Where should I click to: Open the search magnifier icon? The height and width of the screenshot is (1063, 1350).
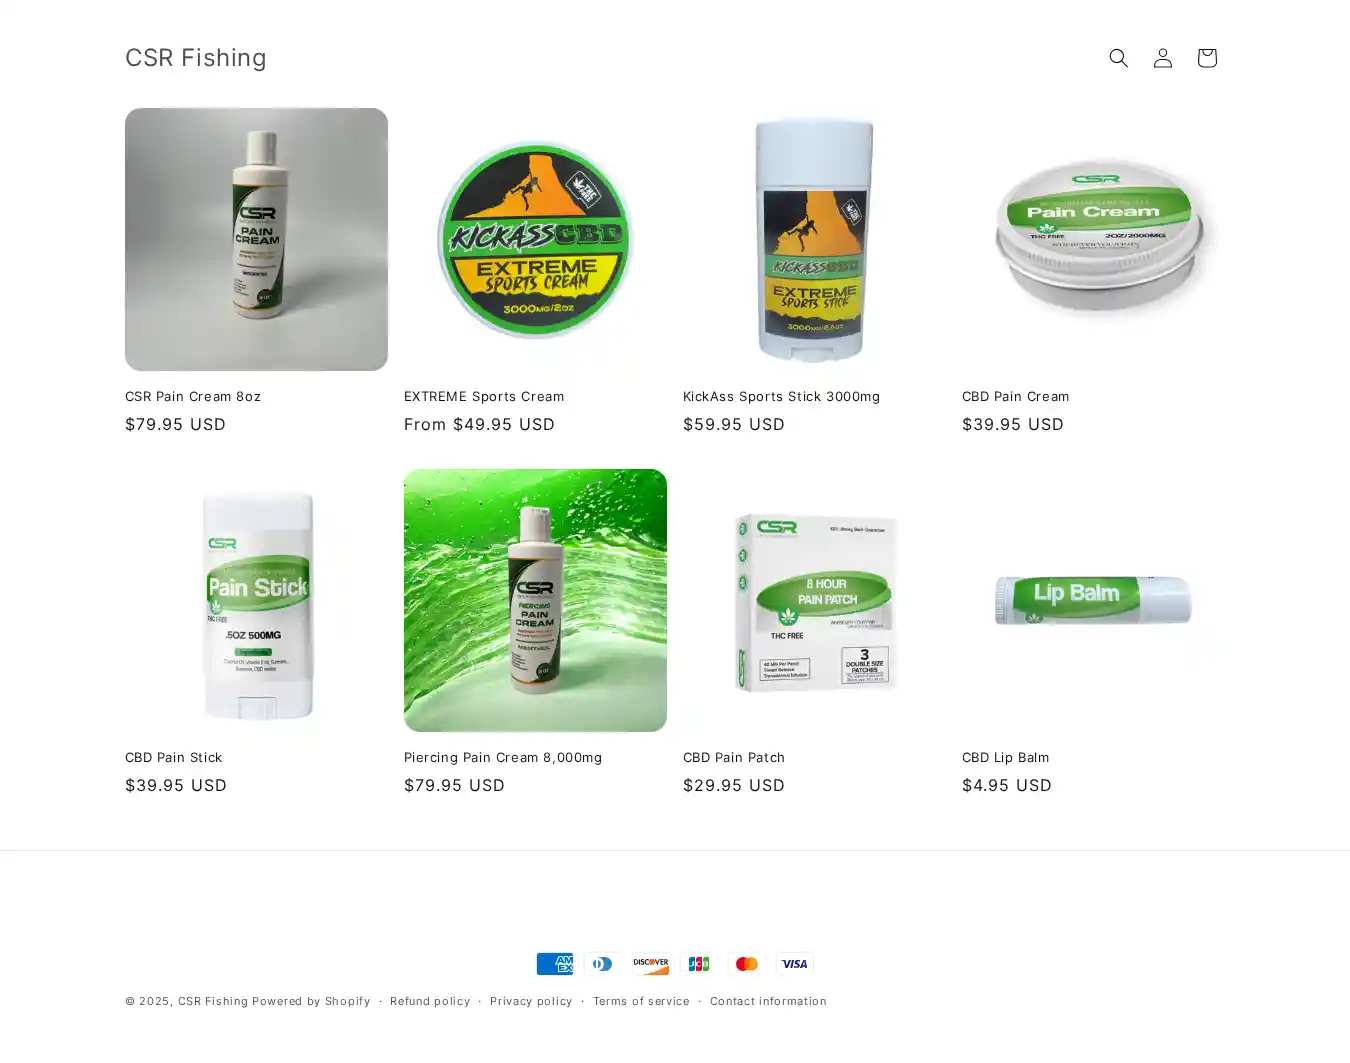(1118, 58)
